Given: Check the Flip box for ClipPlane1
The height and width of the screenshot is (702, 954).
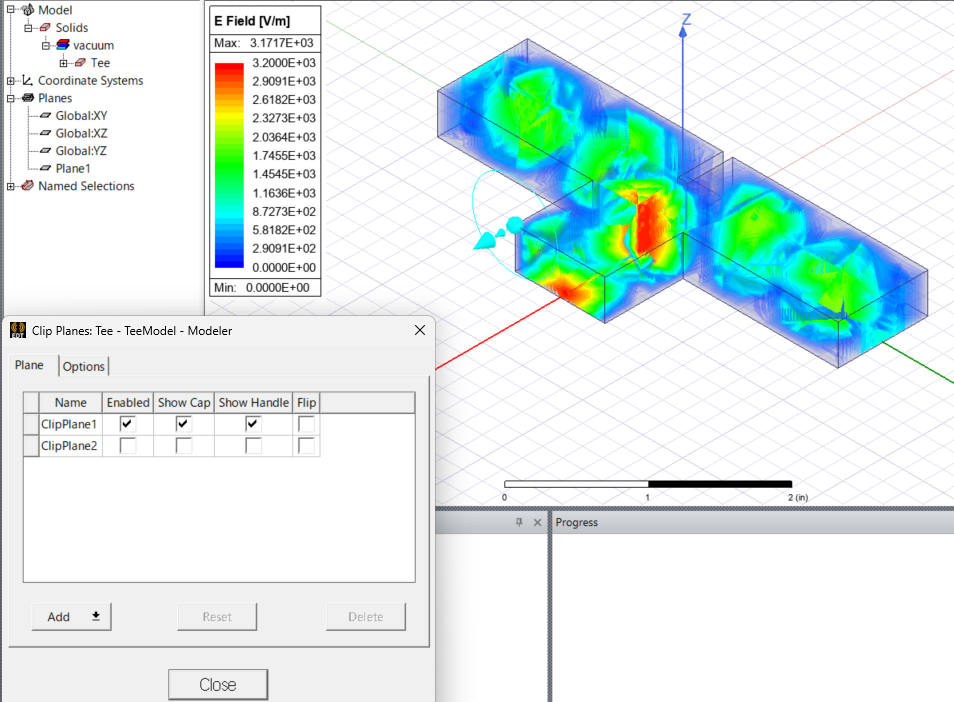Looking at the screenshot, I should (x=306, y=424).
